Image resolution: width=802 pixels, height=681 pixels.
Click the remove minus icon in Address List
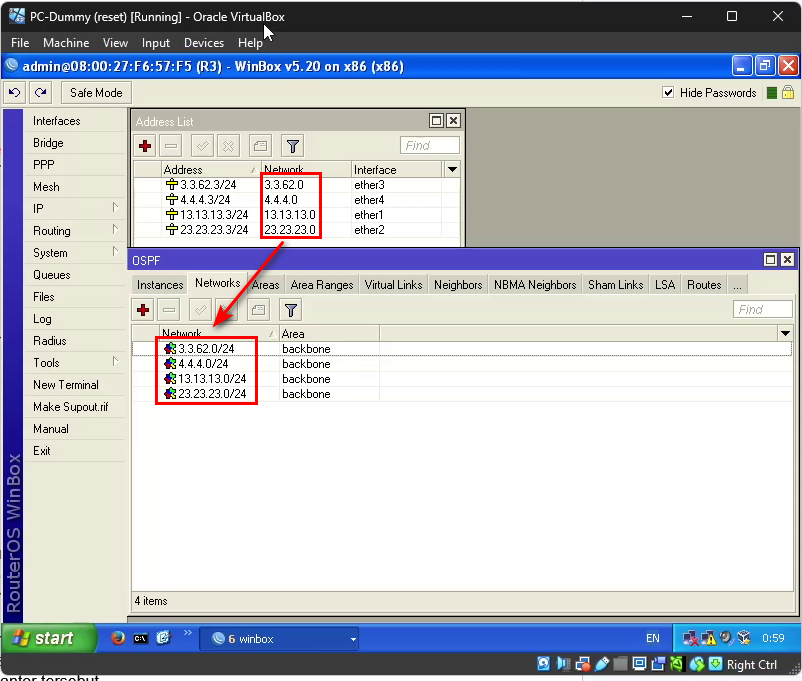[x=171, y=146]
